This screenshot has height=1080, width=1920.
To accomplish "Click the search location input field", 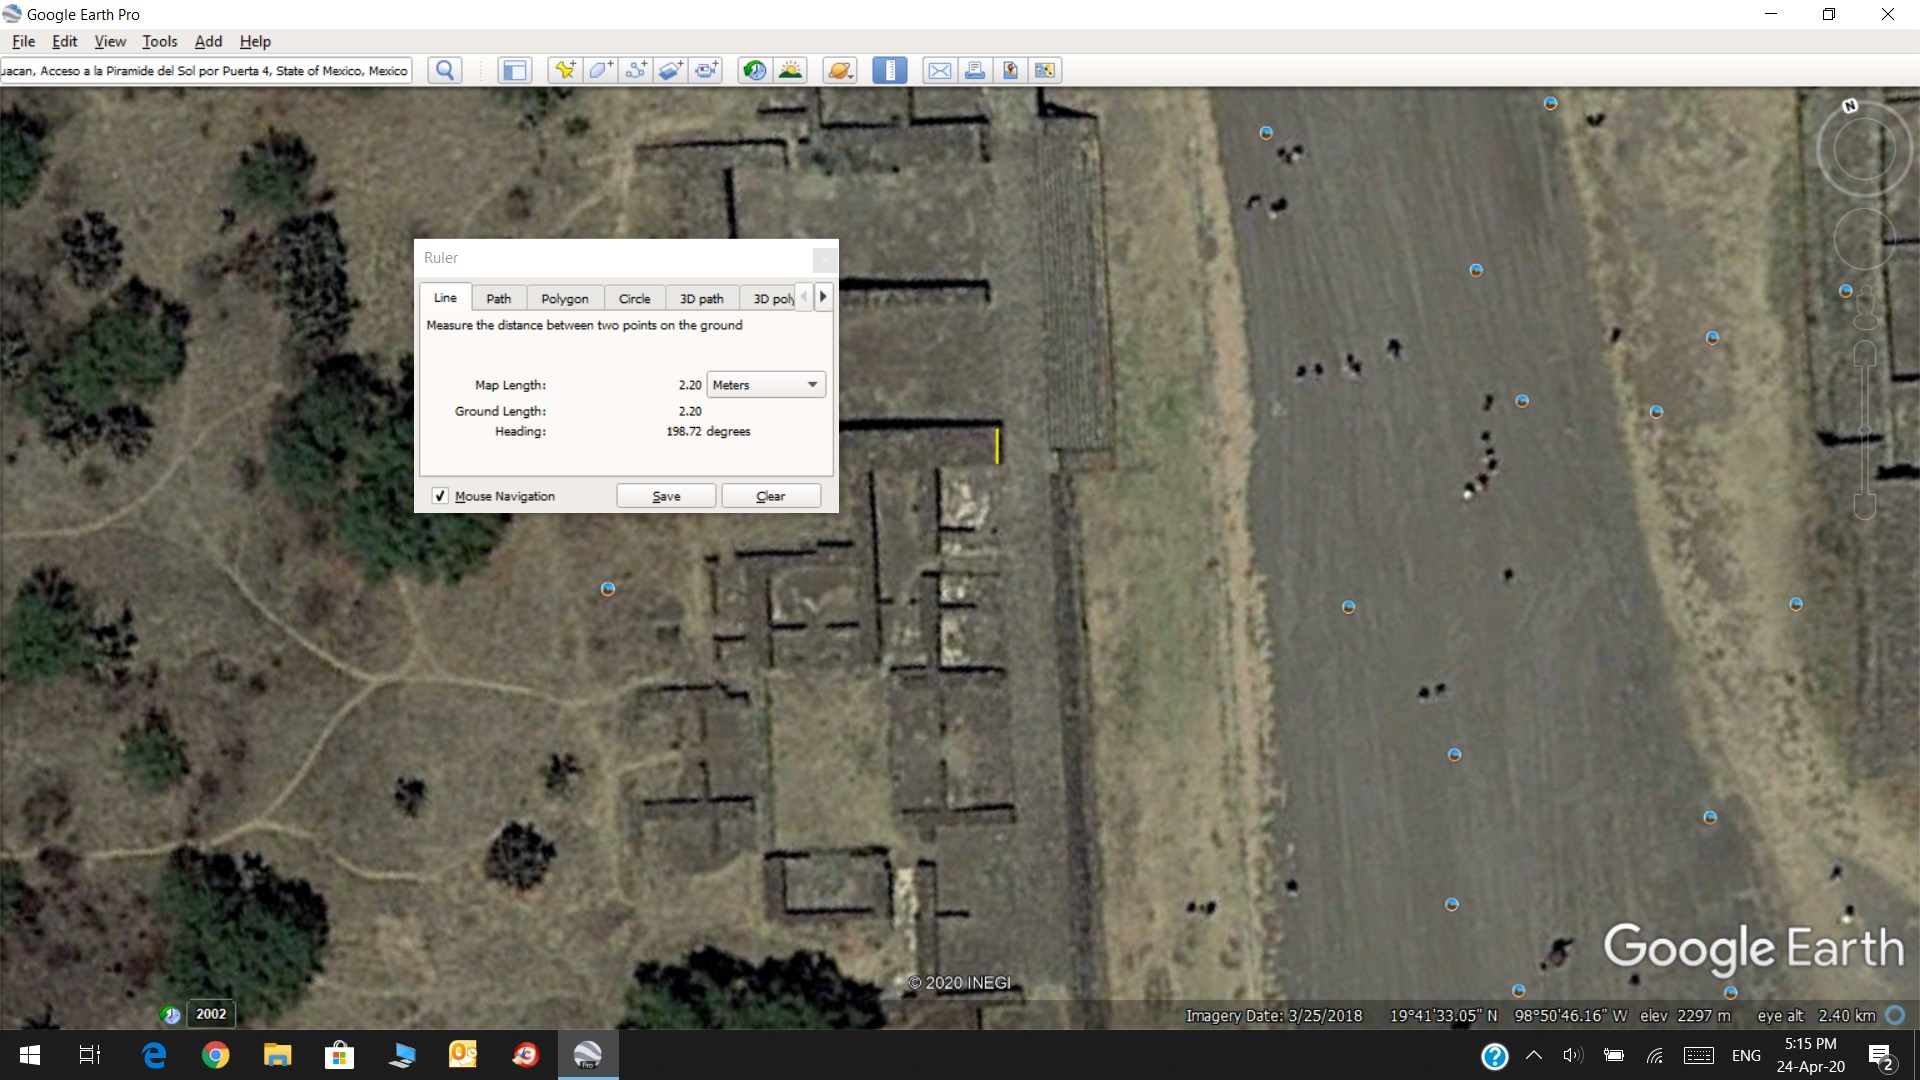I will [205, 70].
